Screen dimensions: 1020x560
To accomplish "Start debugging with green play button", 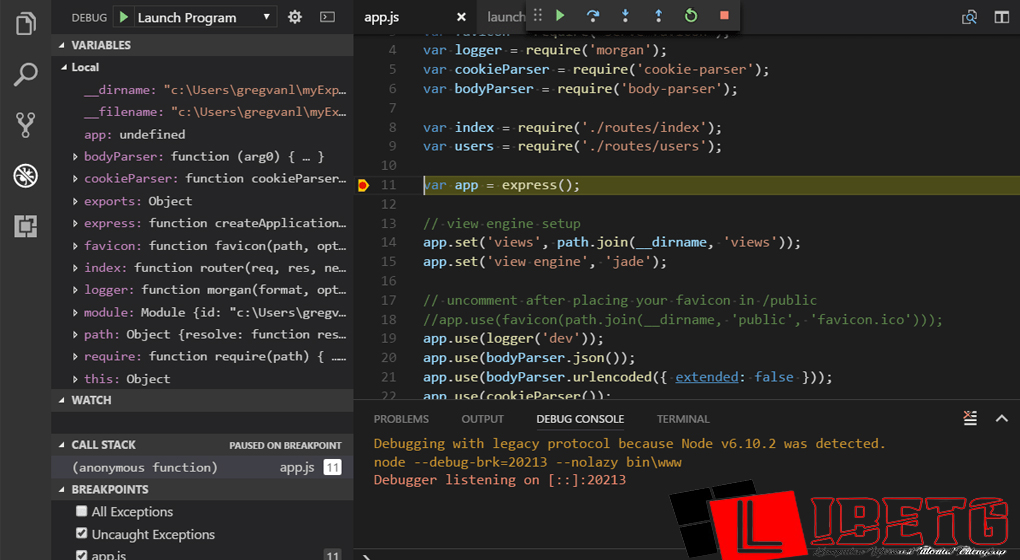I will (123, 17).
